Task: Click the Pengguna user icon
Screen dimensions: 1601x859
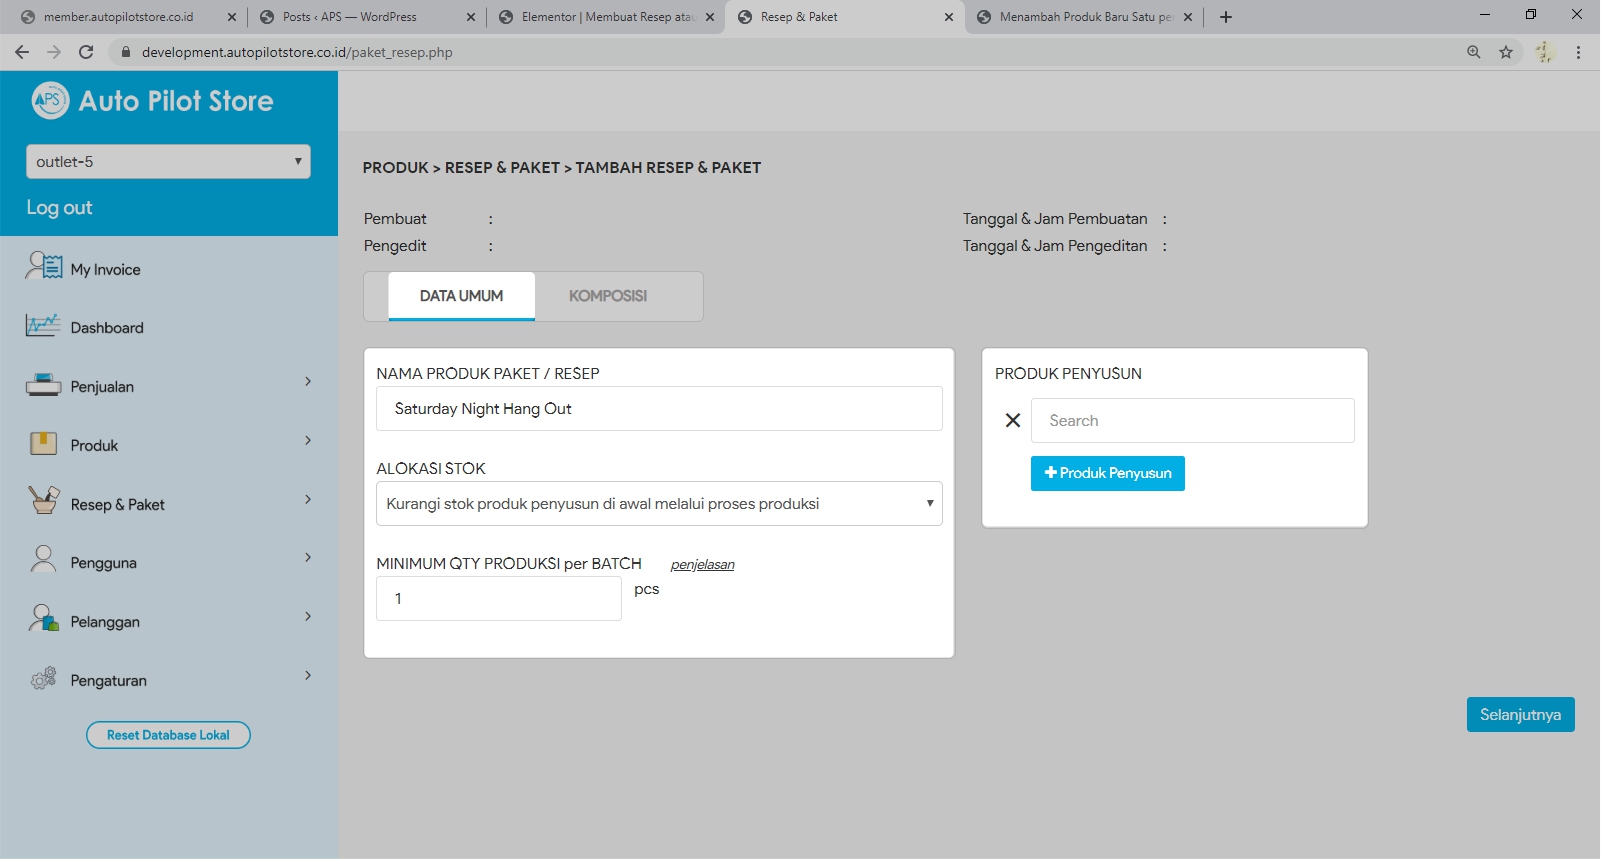Action: [43, 559]
